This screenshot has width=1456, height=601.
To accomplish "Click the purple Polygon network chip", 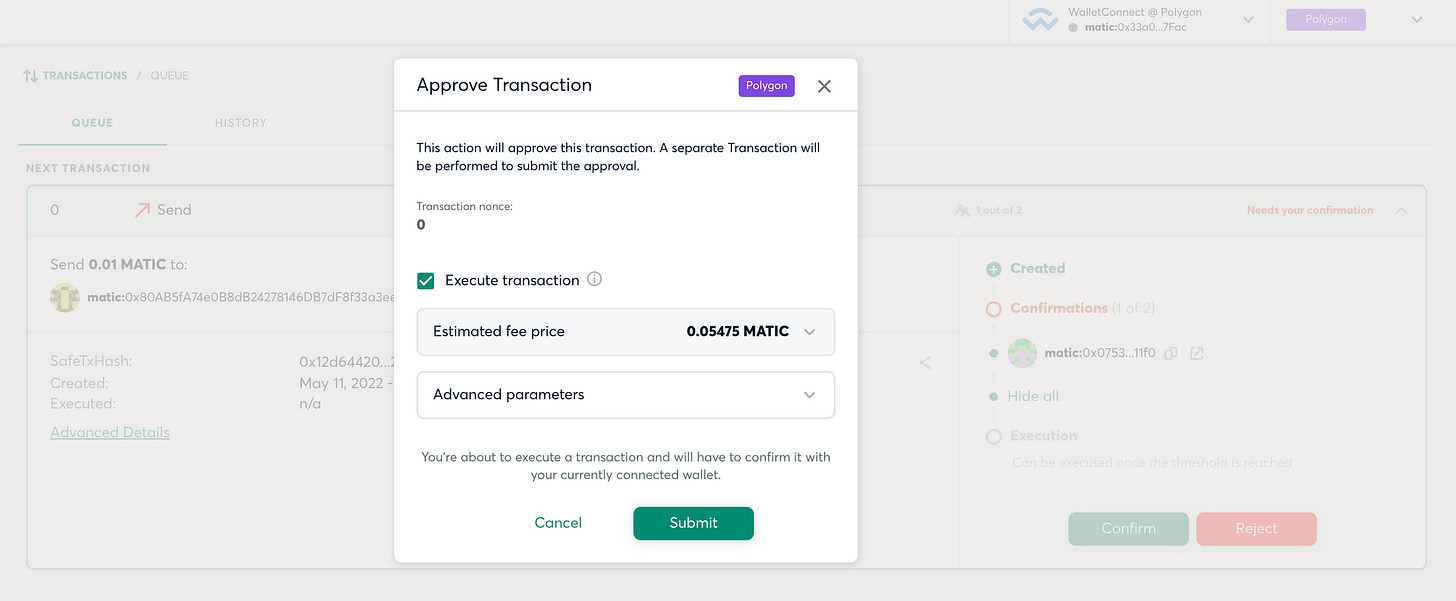I will point(1325,20).
